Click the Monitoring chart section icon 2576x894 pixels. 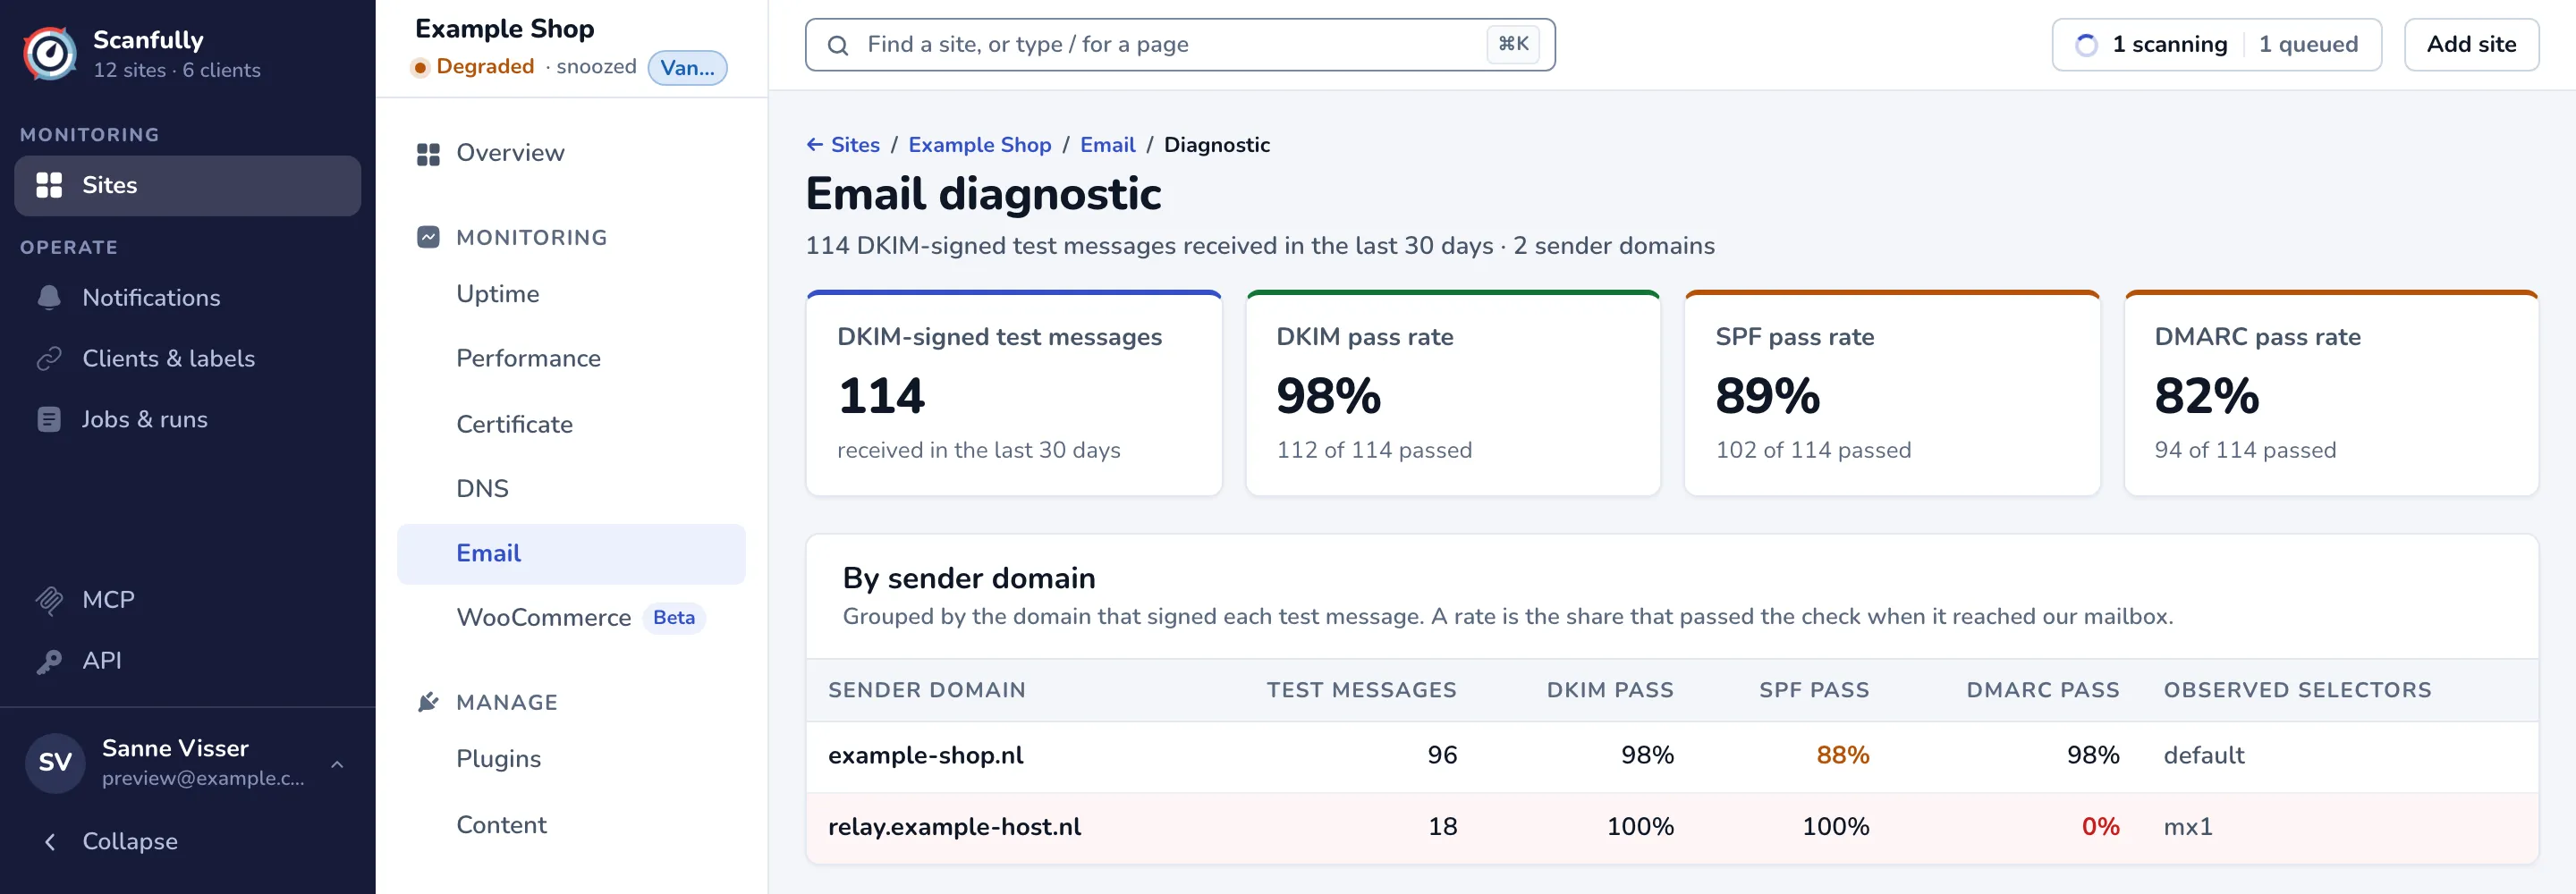click(x=428, y=238)
